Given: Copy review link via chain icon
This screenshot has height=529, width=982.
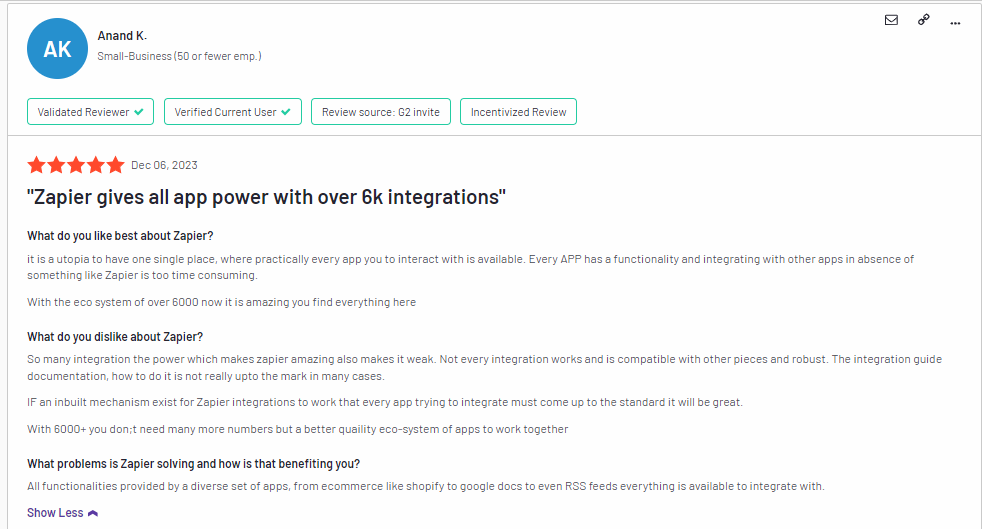Looking at the screenshot, I should point(924,20).
